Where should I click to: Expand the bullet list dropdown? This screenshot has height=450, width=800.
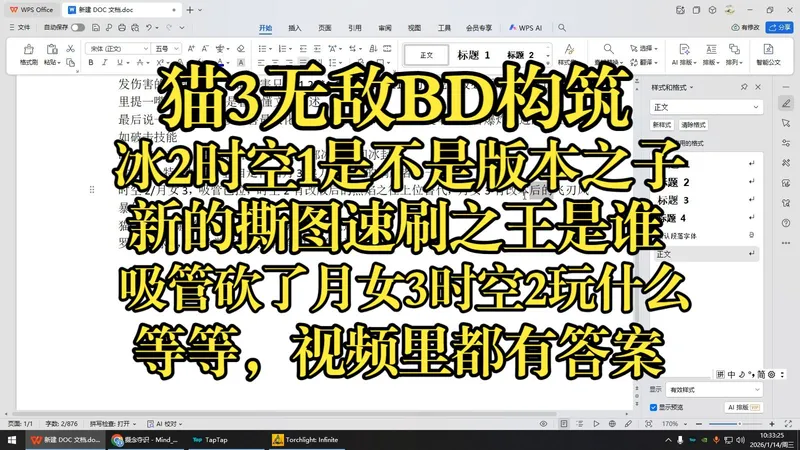[x=269, y=49]
